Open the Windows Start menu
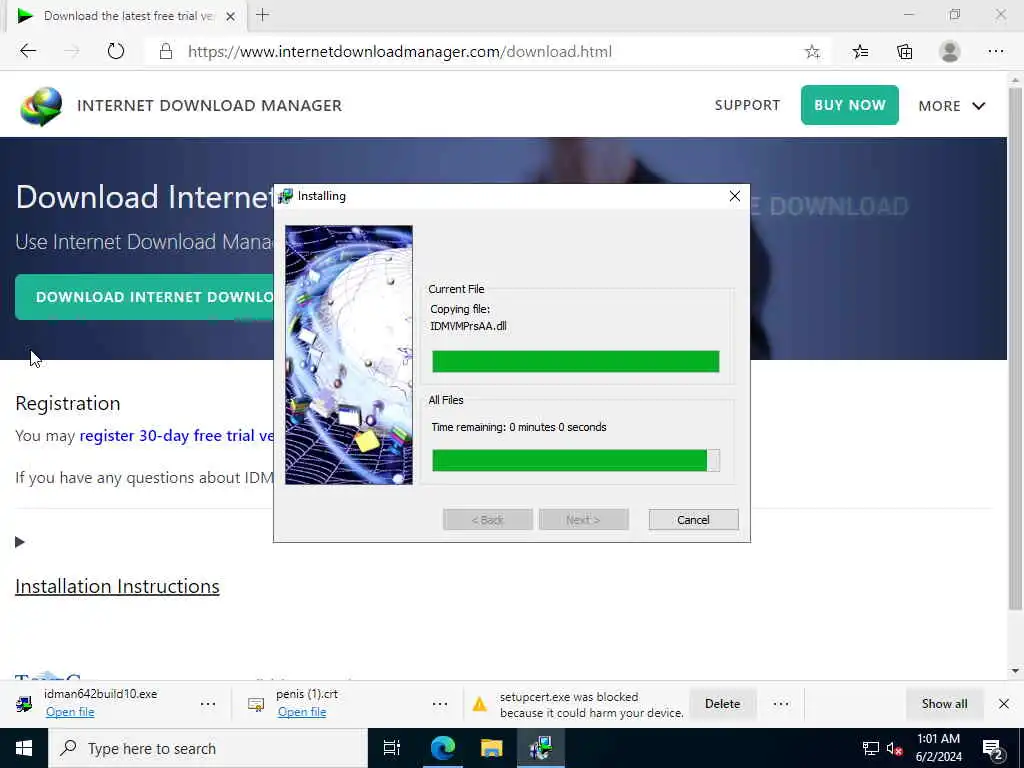 pyautogui.click(x=24, y=748)
